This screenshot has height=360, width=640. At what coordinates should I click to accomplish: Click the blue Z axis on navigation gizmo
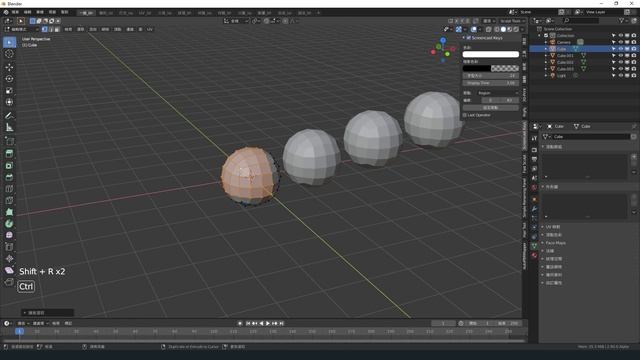(x=443, y=40)
